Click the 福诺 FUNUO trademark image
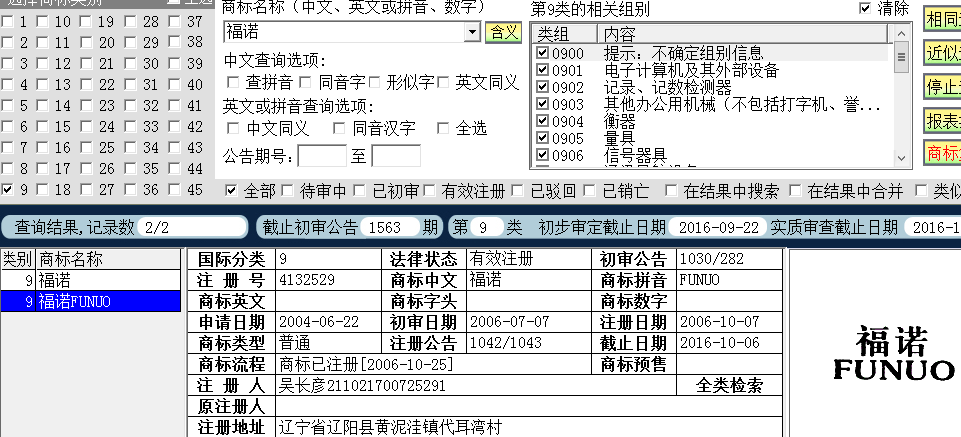The width and height of the screenshot is (961, 437). coord(893,354)
